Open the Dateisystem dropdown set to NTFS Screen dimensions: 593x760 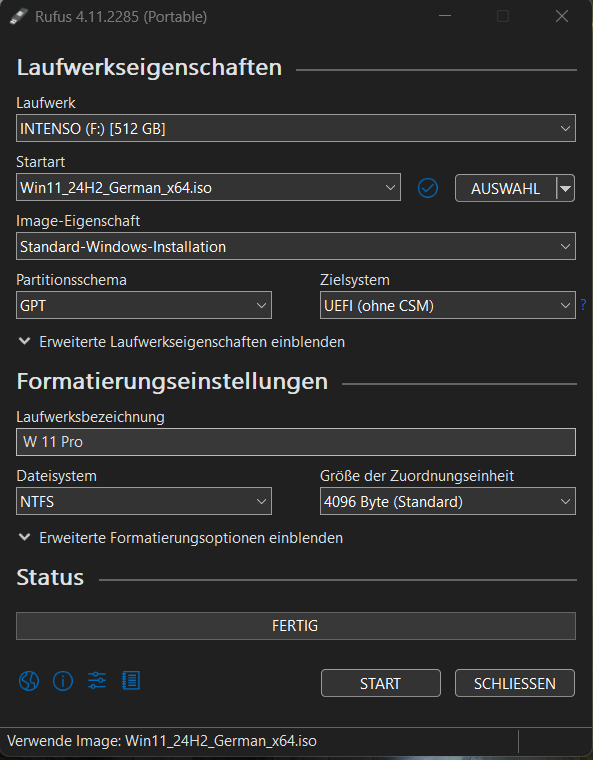tap(144, 501)
